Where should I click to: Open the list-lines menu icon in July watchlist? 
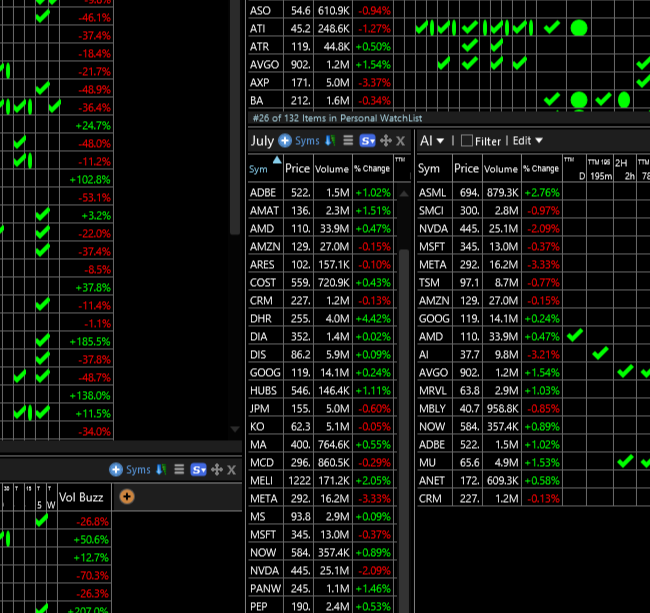(x=348, y=141)
